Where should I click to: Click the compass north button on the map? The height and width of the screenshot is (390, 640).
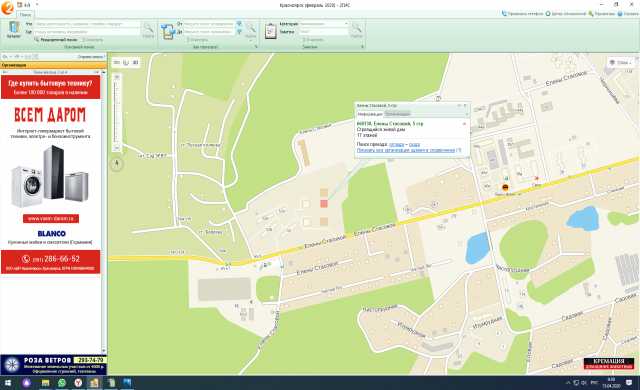[x=117, y=164]
